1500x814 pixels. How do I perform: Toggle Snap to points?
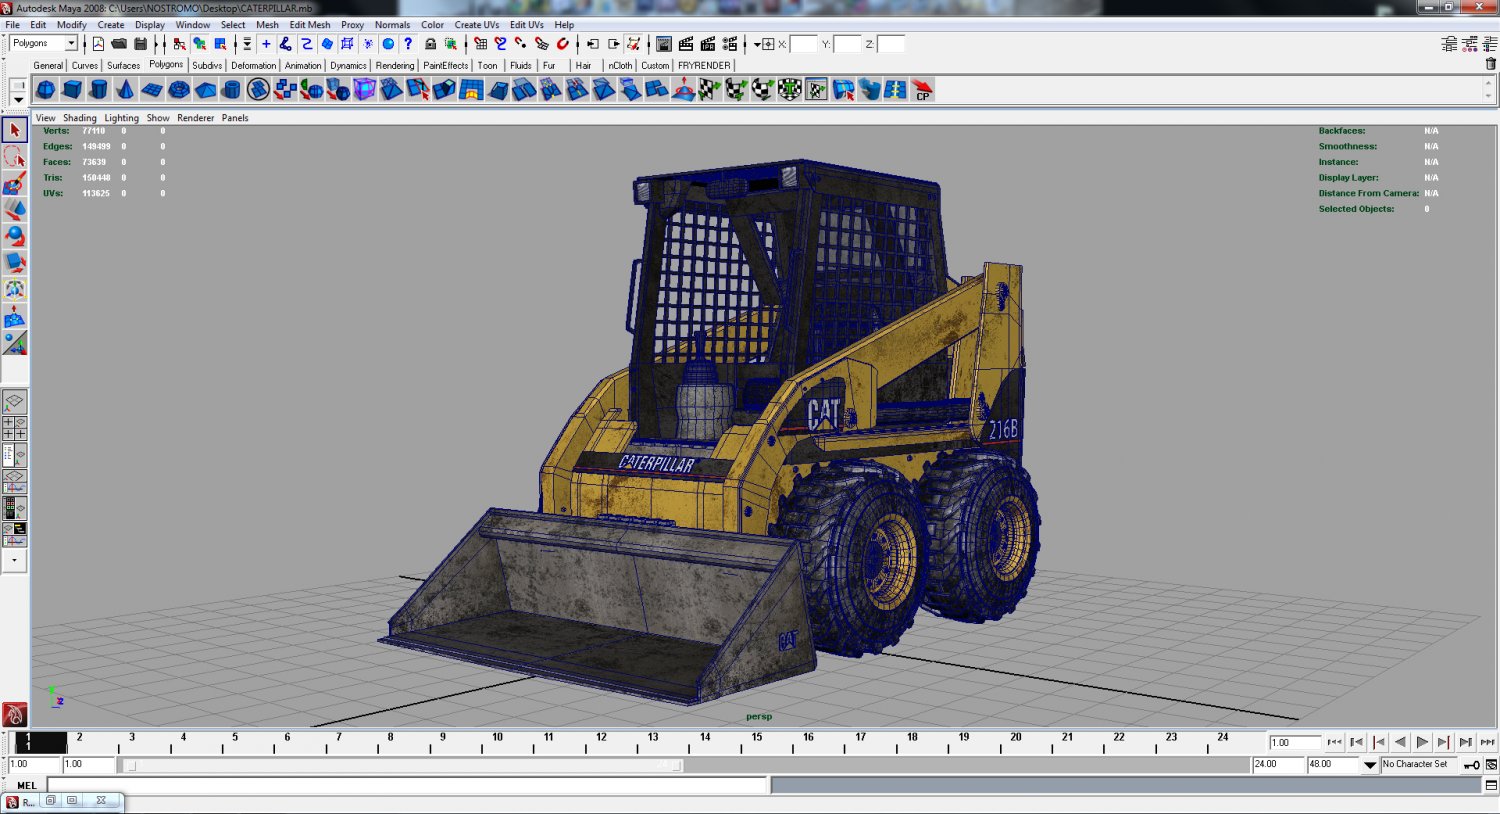[x=521, y=44]
